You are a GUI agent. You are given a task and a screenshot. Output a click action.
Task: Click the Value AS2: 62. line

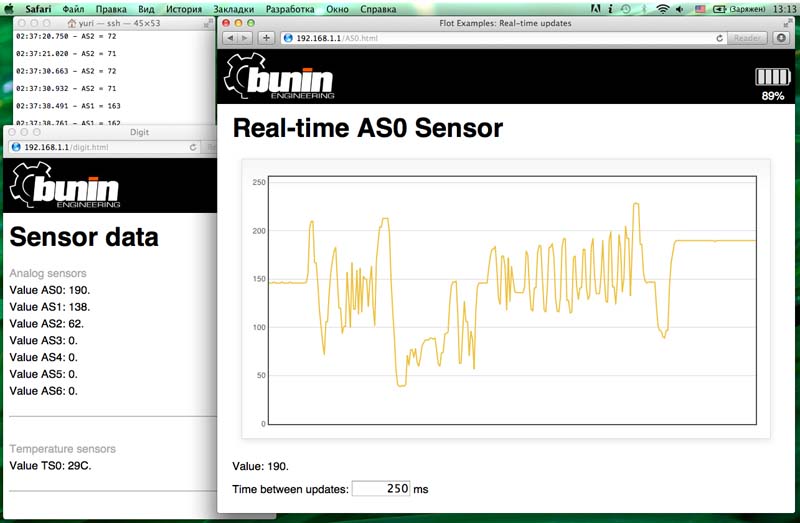click(46, 323)
